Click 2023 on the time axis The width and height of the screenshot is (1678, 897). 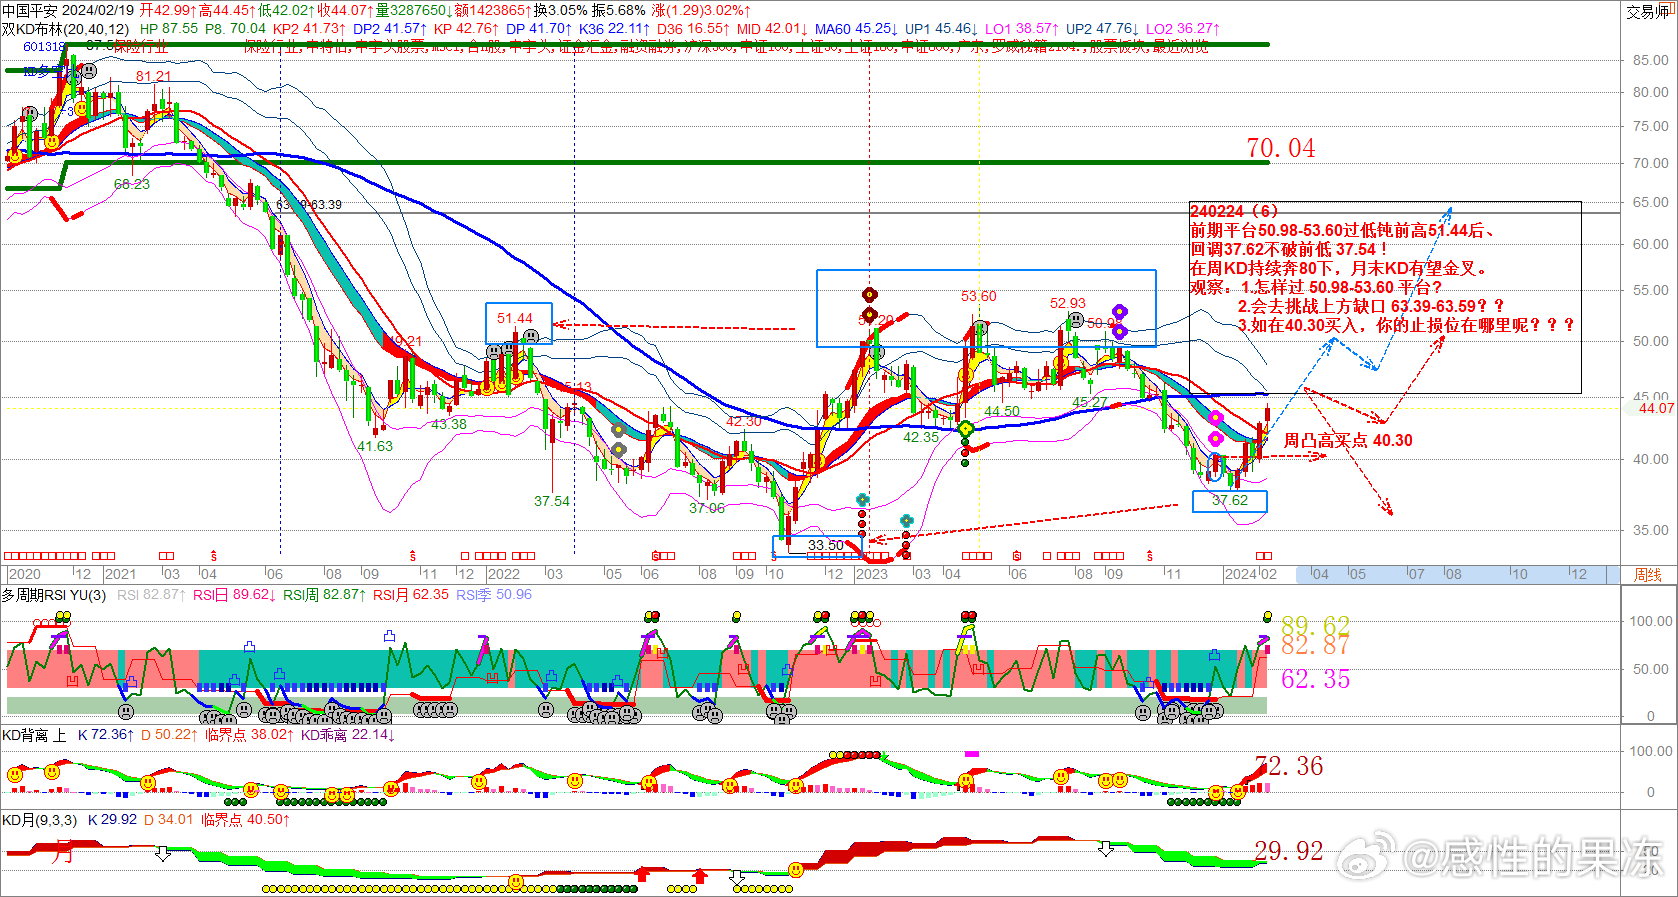[871, 575]
